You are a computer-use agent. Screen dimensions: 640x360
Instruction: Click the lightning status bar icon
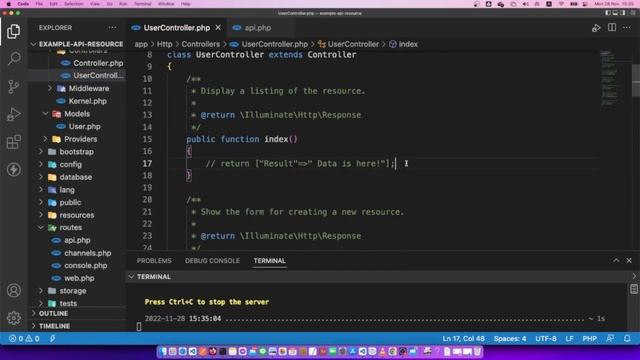click(53, 338)
